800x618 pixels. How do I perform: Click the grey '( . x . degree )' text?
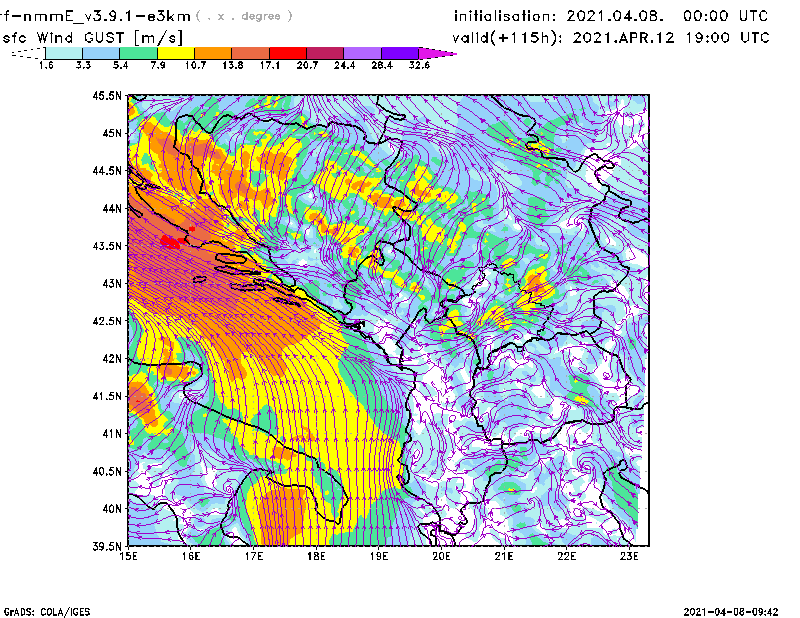tap(244, 16)
